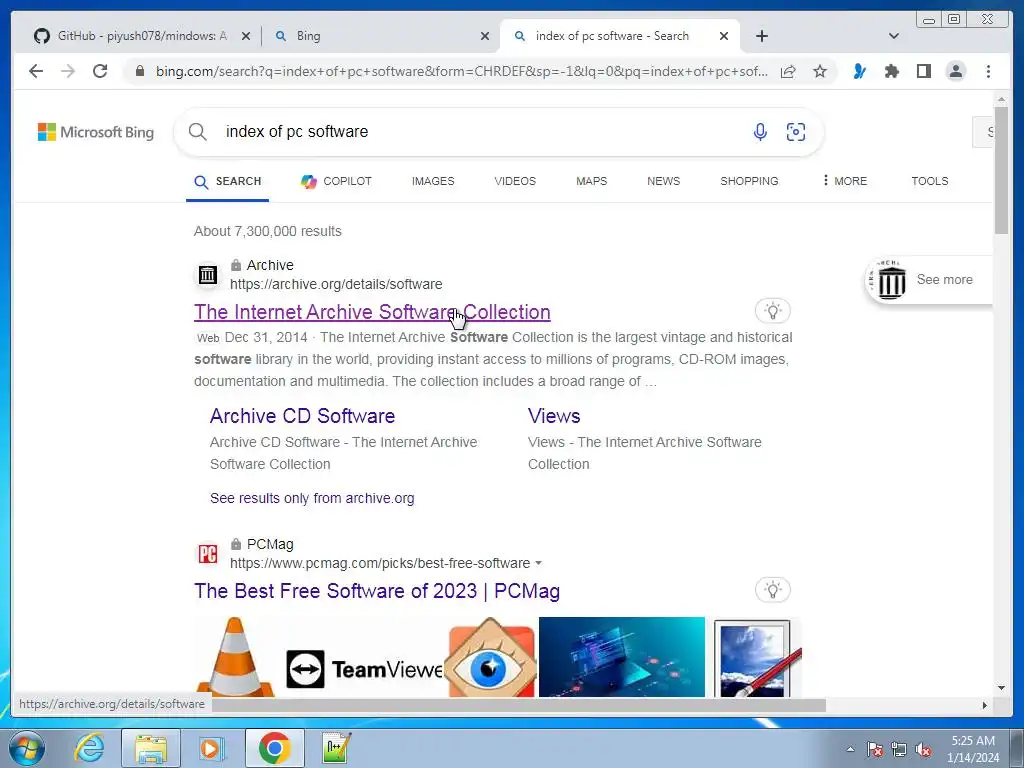Screen dimensions: 1024x768
Task: Click the Microsoft Bing logo
Action: click(x=96, y=132)
